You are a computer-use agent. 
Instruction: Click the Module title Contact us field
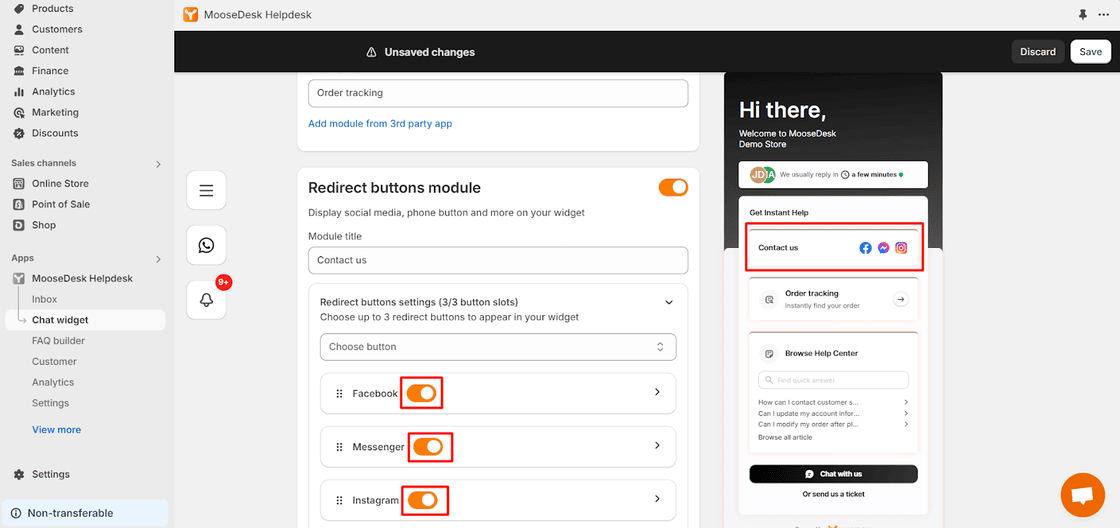point(498,260)
